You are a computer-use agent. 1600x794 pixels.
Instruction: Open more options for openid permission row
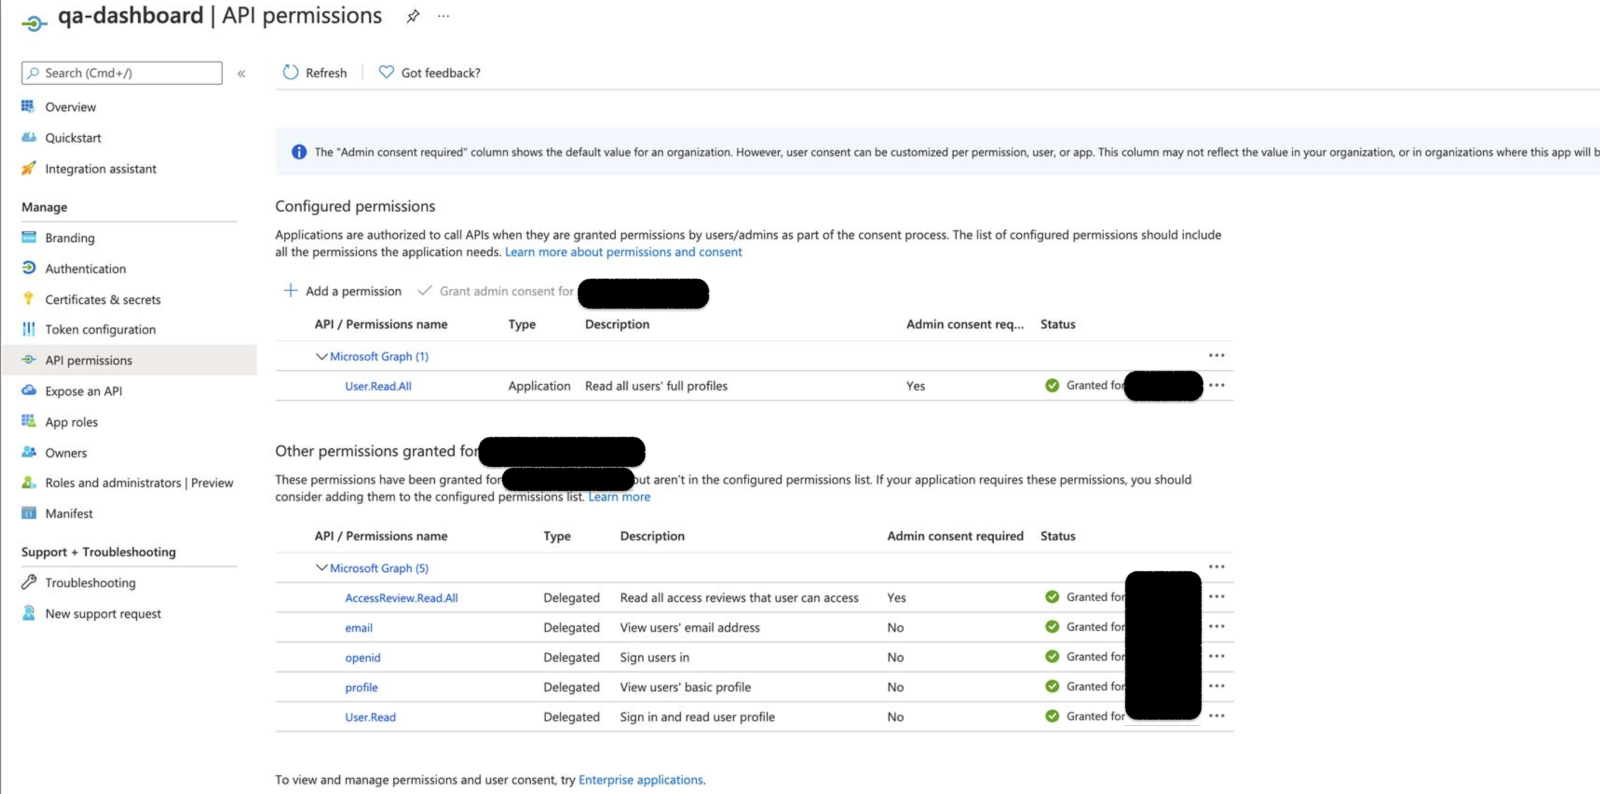point(1216,657)
